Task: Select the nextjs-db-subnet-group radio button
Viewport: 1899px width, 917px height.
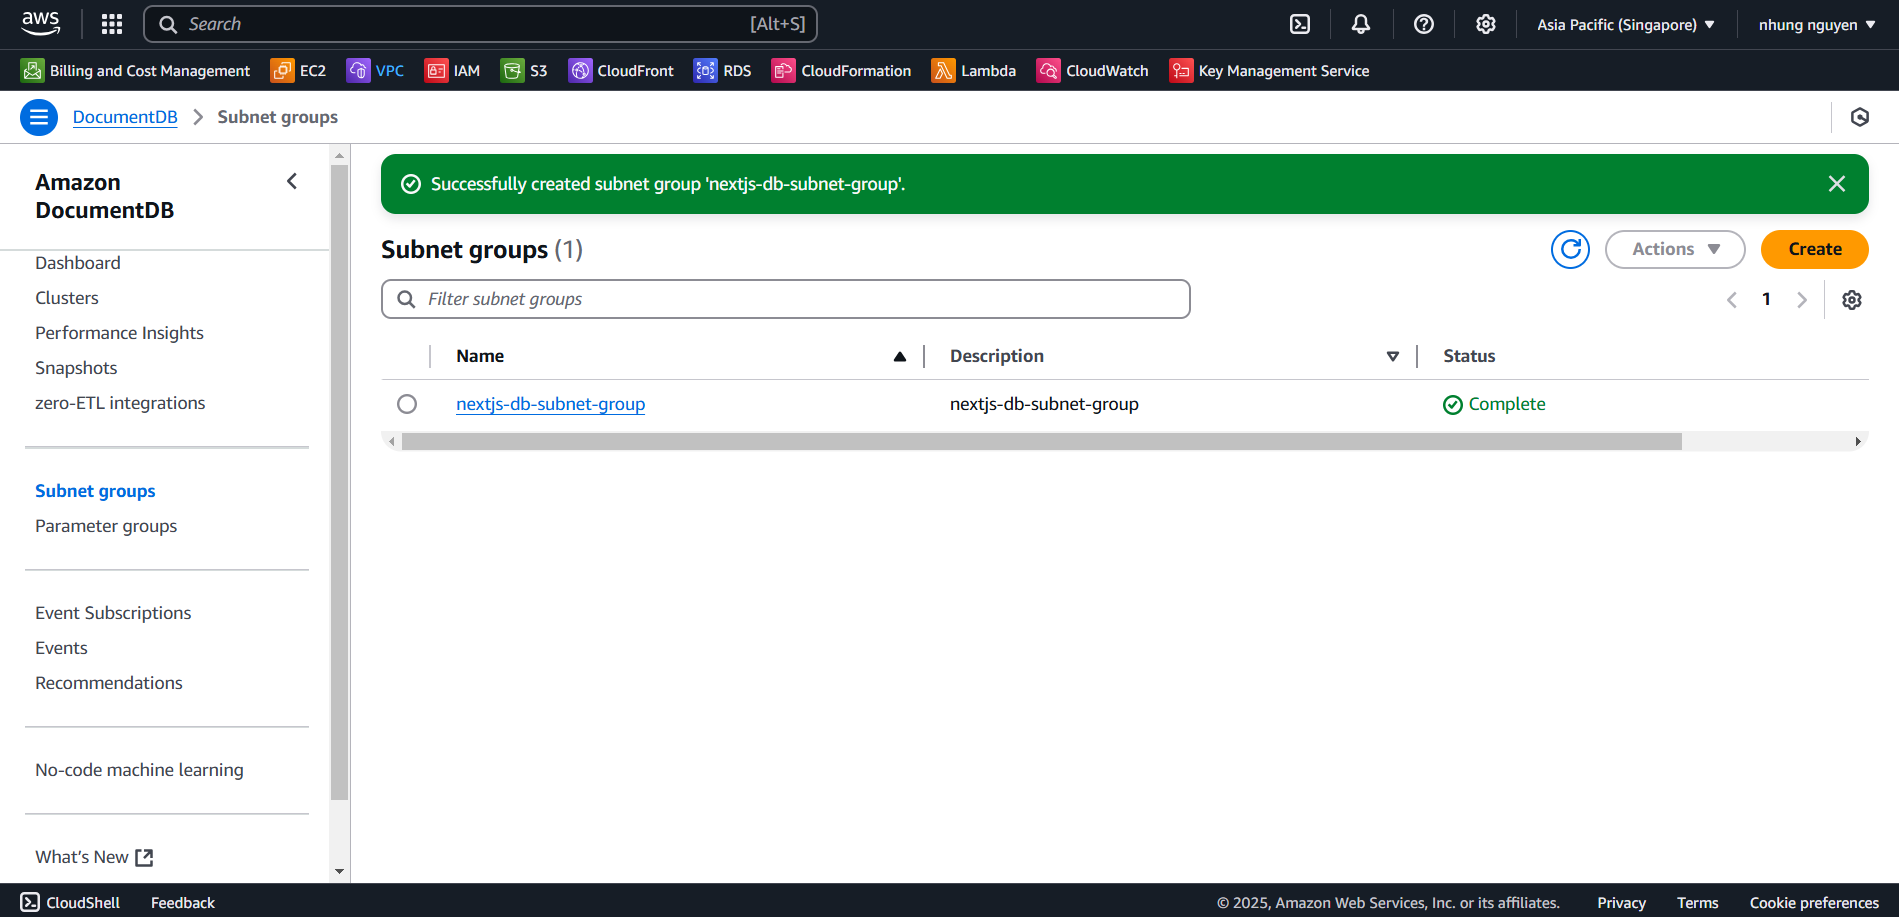Action: click(x=407, y=404)
